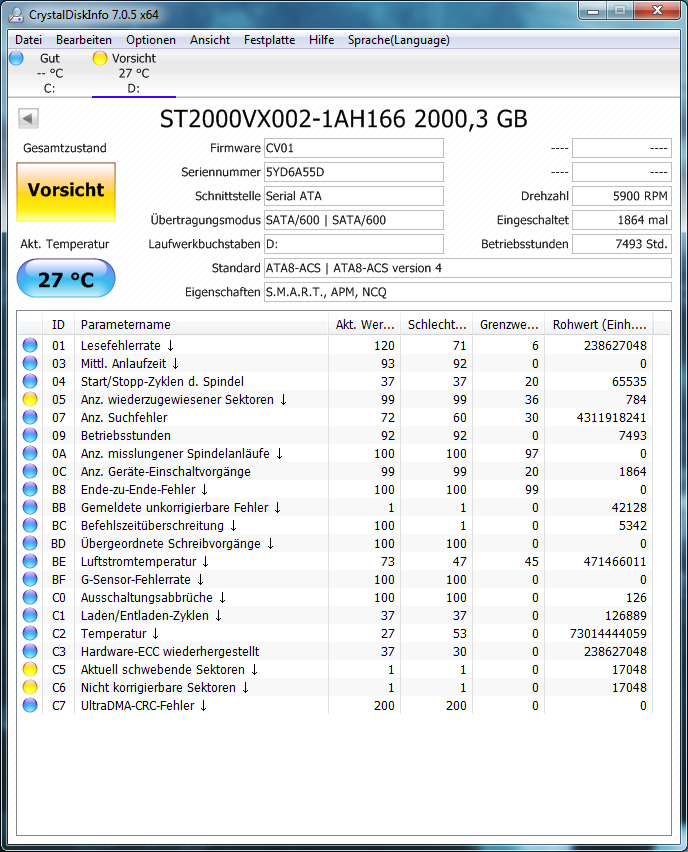Open the Datei menu

click(x=28, y=40)
